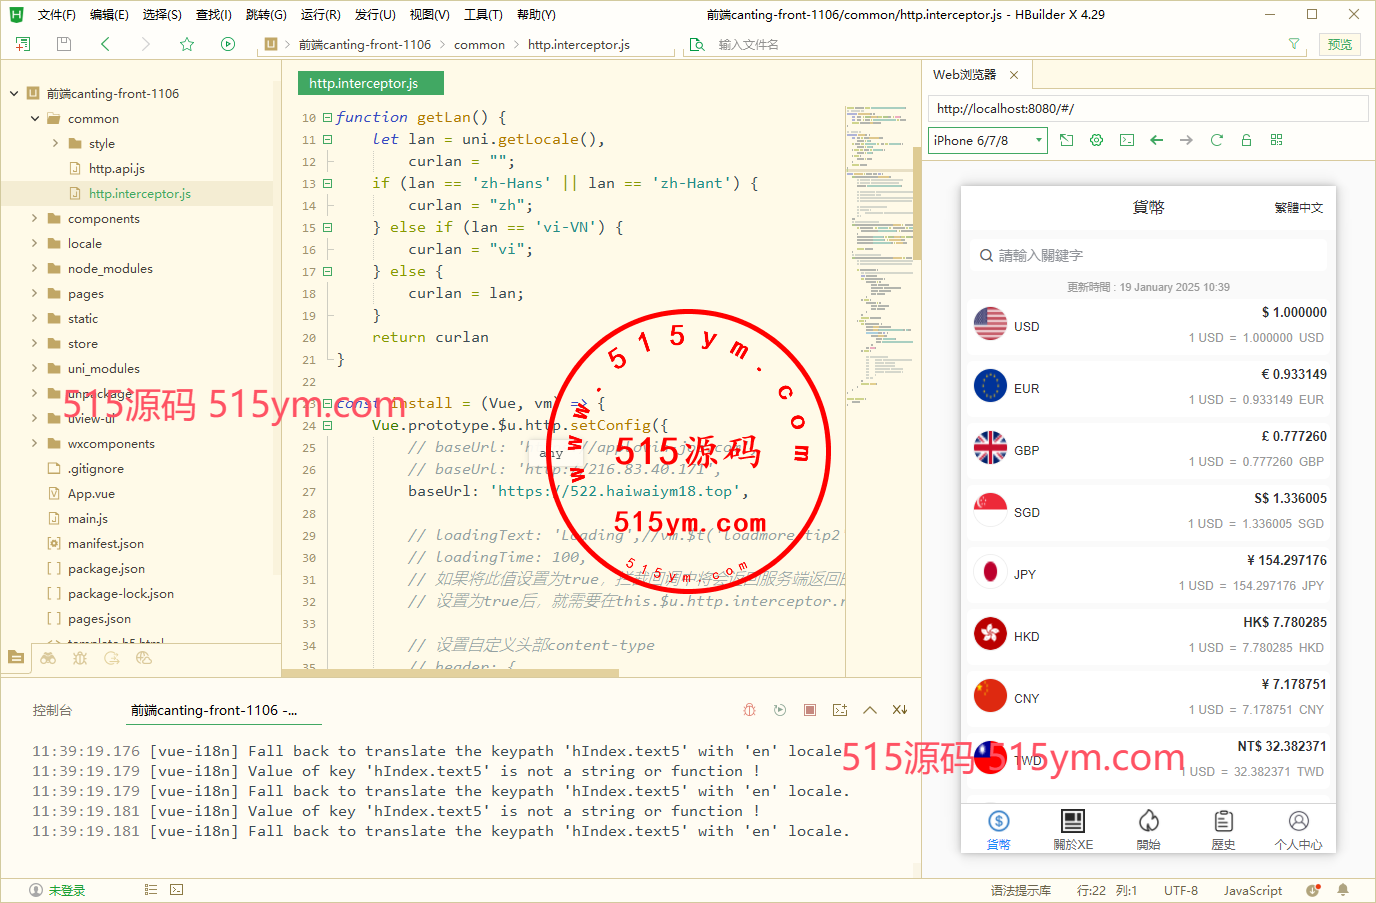Click the QR code icon in browser toolbar
The height and width of the screenshot is (903, 1376).
1277,140
